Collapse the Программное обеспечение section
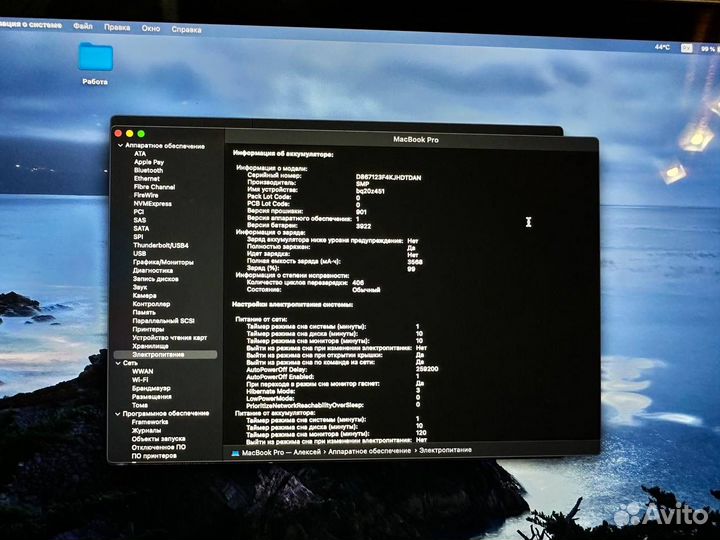 pos(118,414)
